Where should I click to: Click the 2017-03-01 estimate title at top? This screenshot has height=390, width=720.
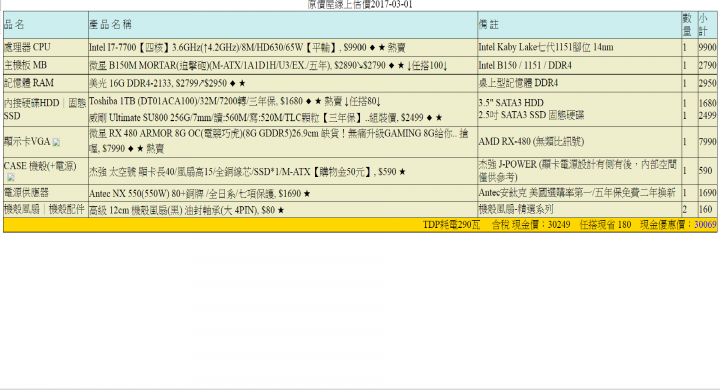click(360, 5)
